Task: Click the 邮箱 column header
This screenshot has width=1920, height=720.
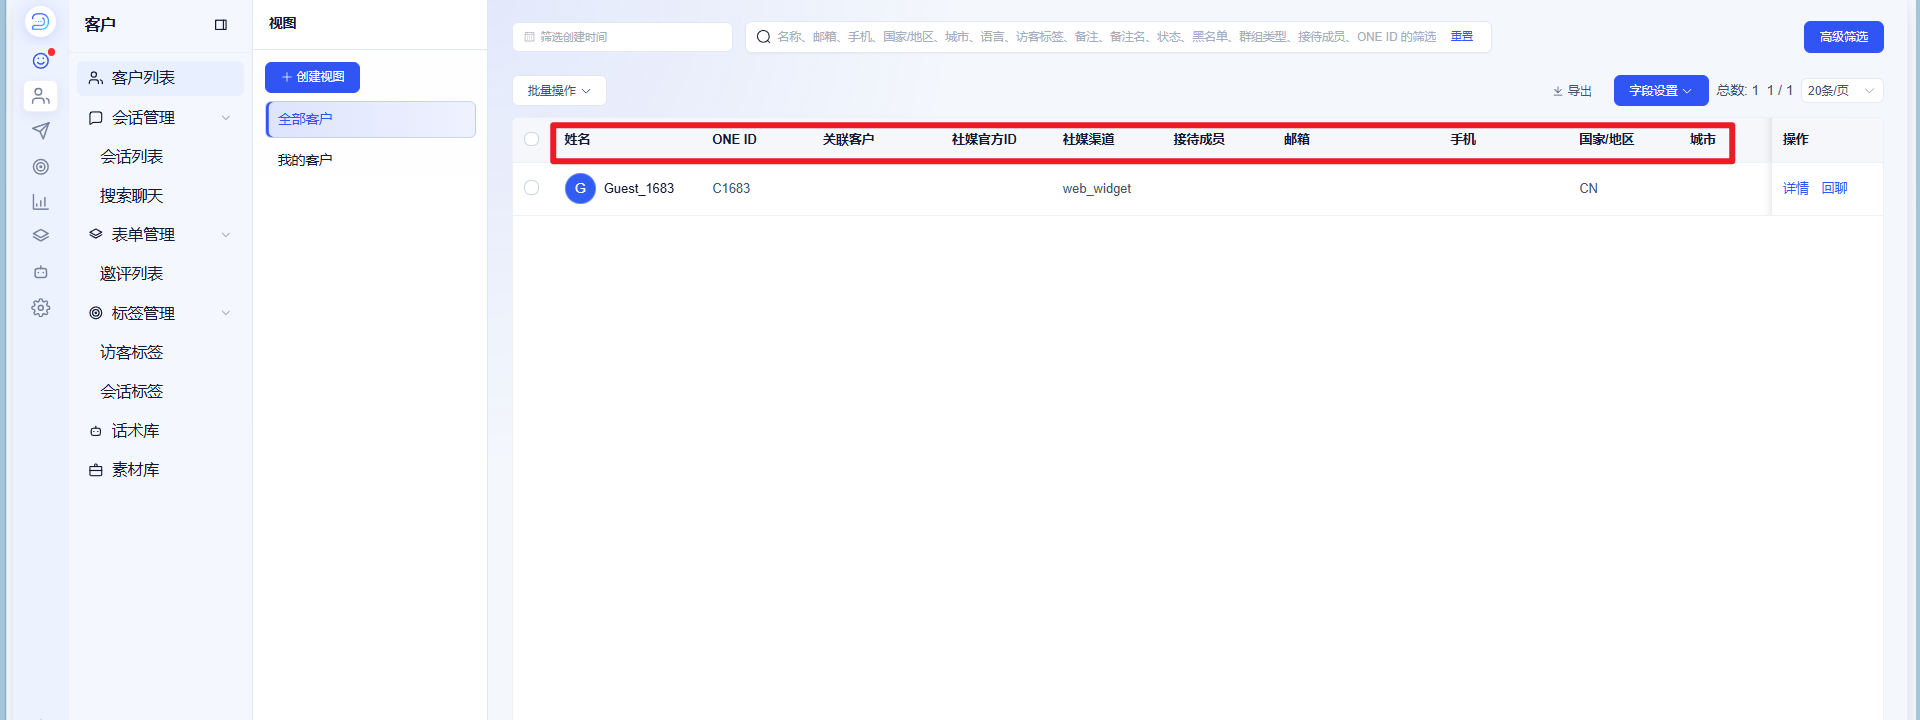Action: click(1297, 140)
